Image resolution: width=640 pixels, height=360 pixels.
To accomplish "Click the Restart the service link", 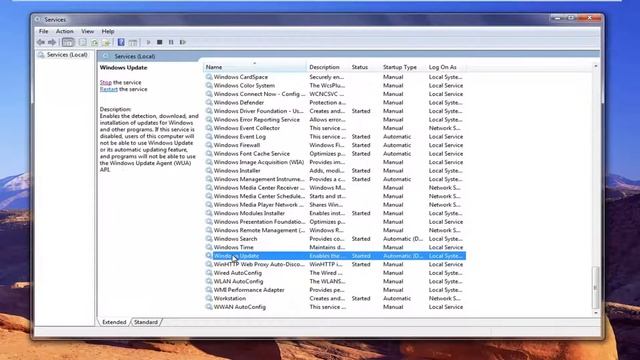I will [x=109, y=89].
